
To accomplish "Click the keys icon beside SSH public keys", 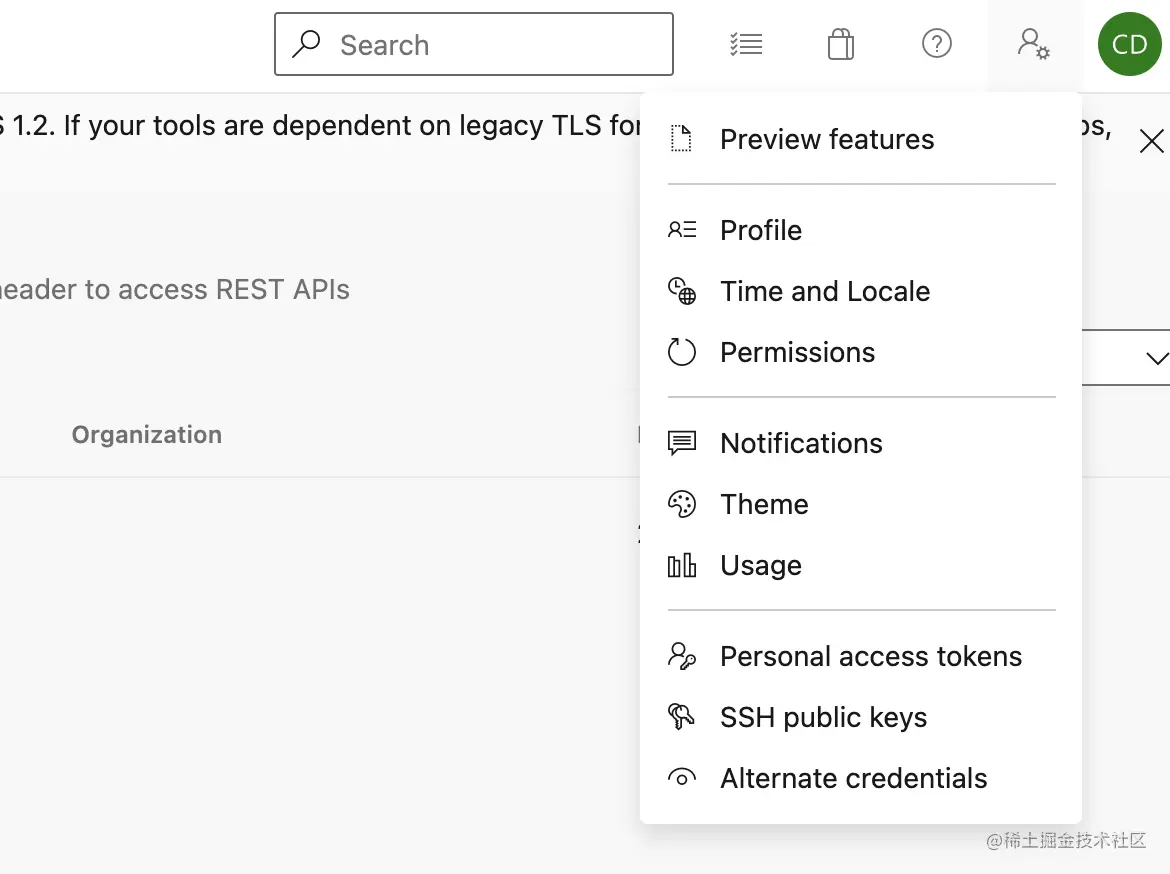I will [x=682, y=717].
